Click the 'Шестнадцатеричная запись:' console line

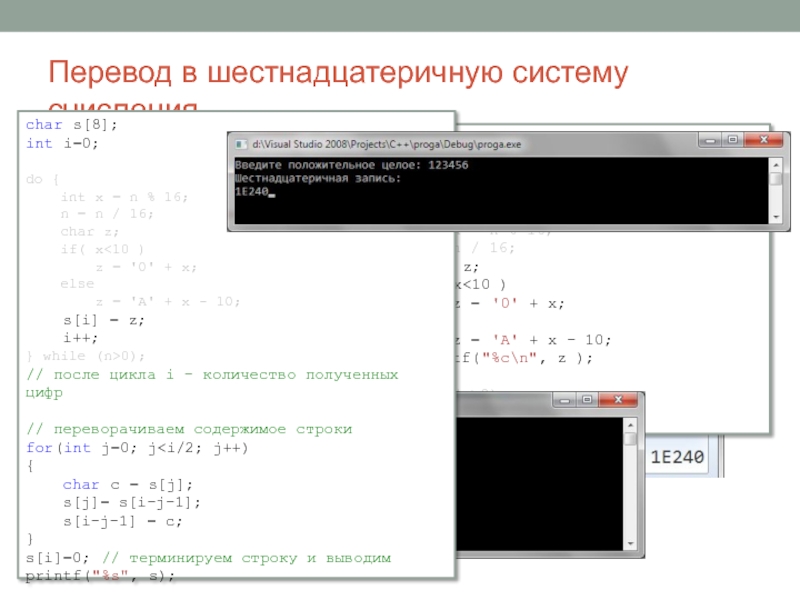coord(317,178)
